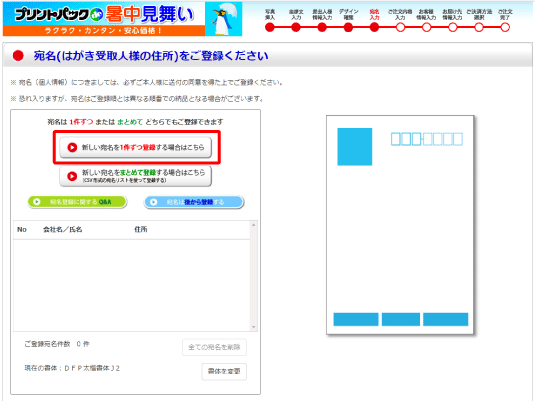Jump to the ご注文完了 step circle
The width and height of the screenshot is (535, 401).
pos(505,27)
